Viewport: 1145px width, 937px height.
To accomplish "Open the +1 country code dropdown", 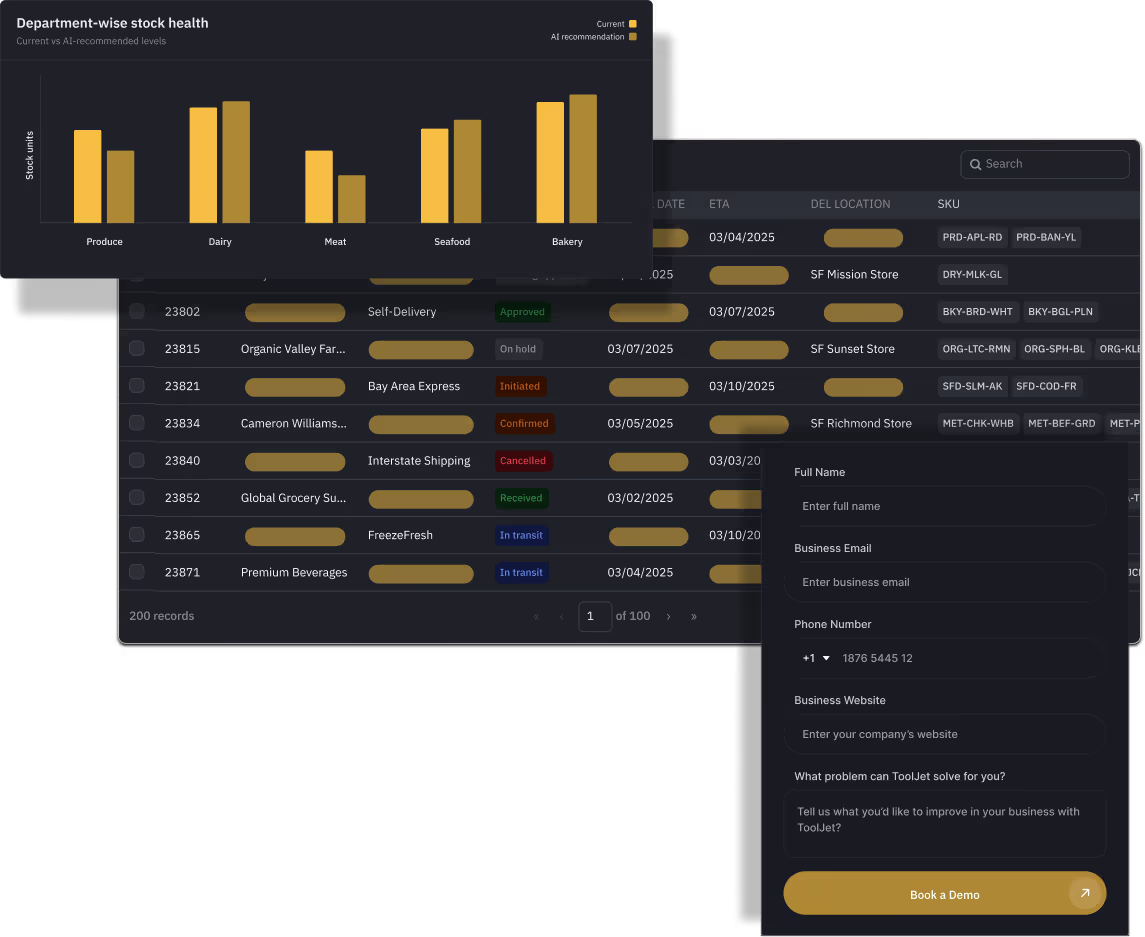I will [x=816, y=658].
